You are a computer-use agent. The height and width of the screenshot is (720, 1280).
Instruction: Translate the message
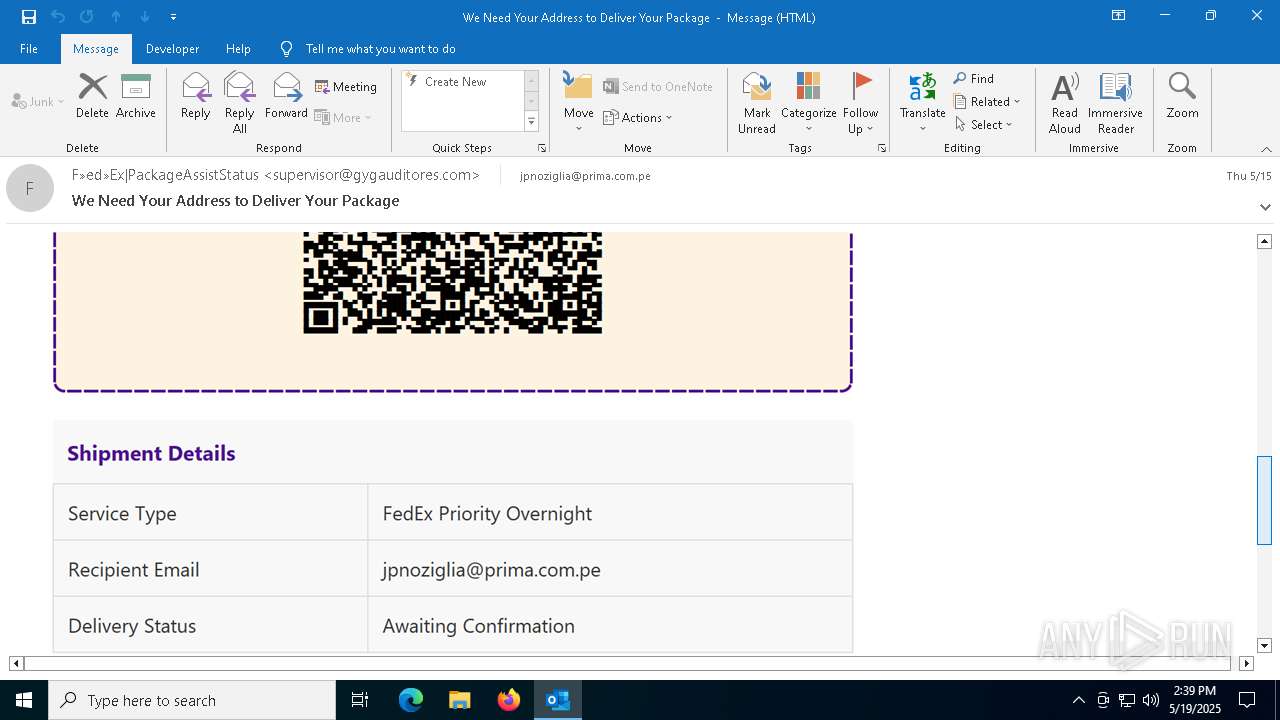[922, 102]
